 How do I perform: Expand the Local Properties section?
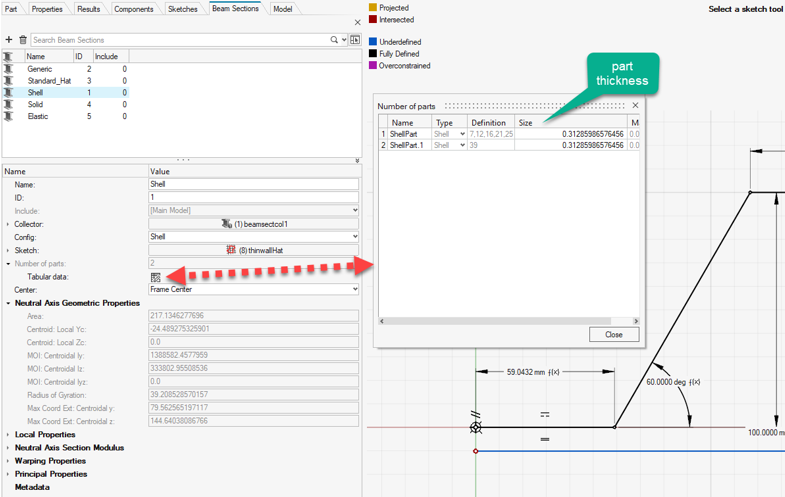(9, 435)
